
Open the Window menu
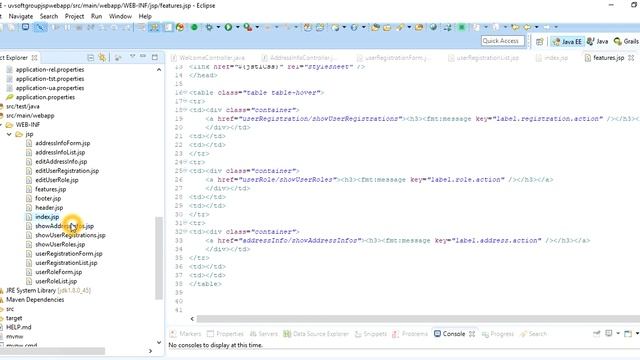pos(120,16)
